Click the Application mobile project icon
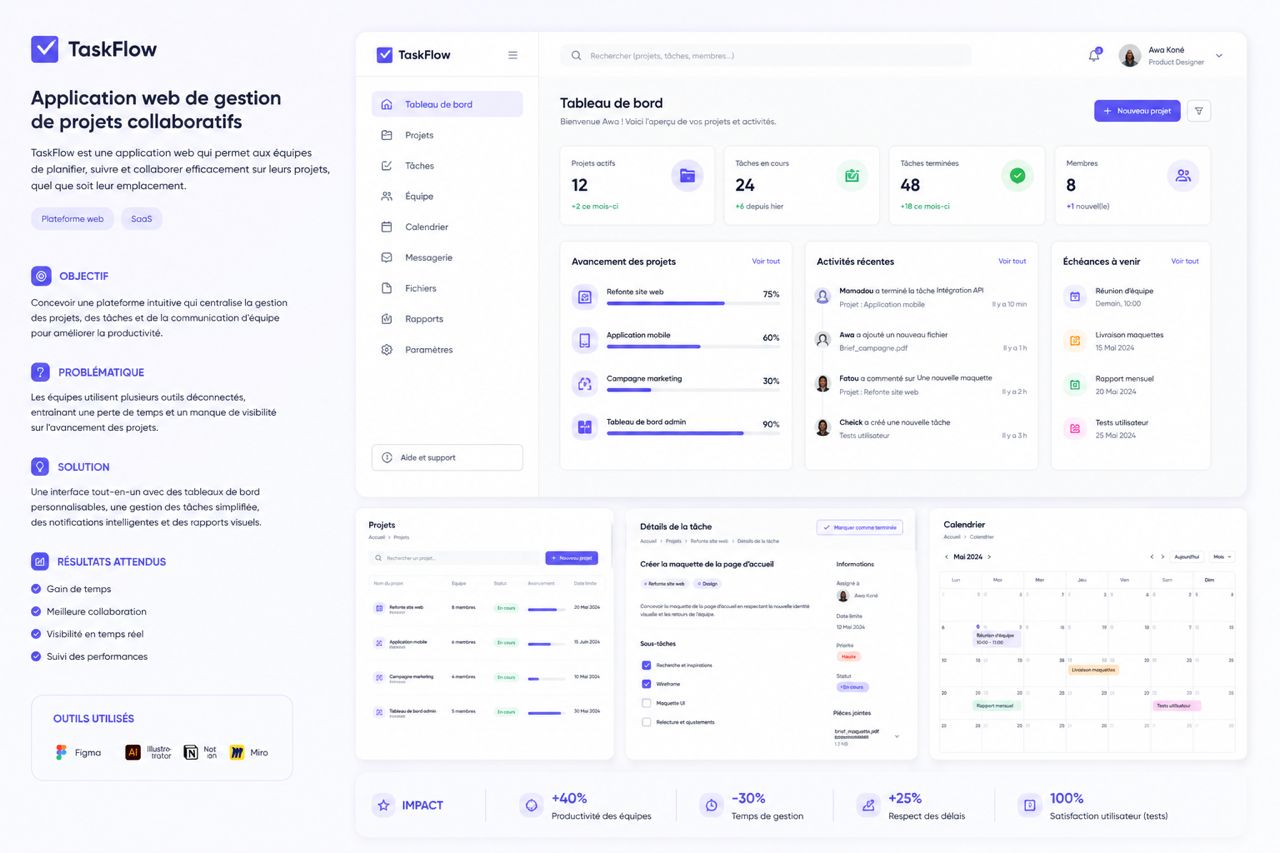This screenshot has height=853, width=1280. point(585,340)
